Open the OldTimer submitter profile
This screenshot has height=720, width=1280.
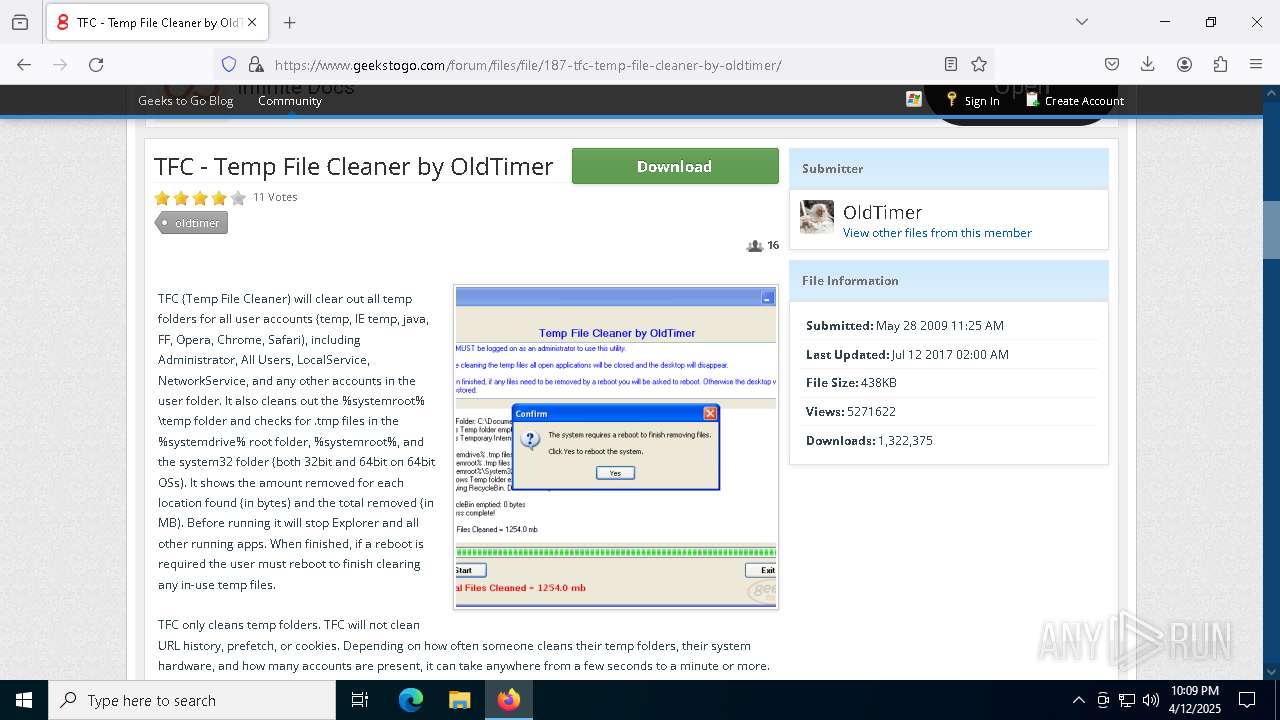pyautogui.click(x=882, y=212)
